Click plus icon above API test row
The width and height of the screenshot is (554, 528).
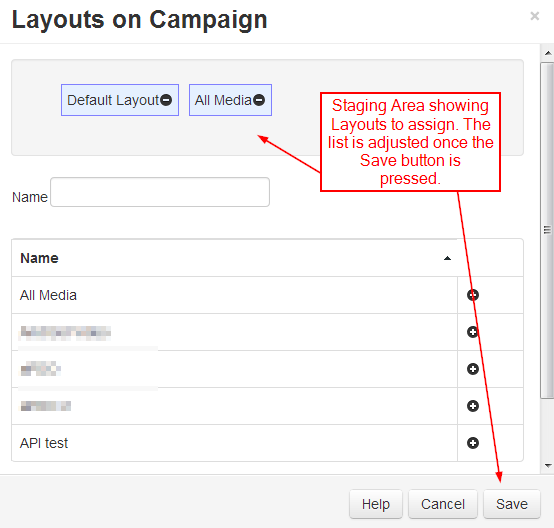coord(472,406)
